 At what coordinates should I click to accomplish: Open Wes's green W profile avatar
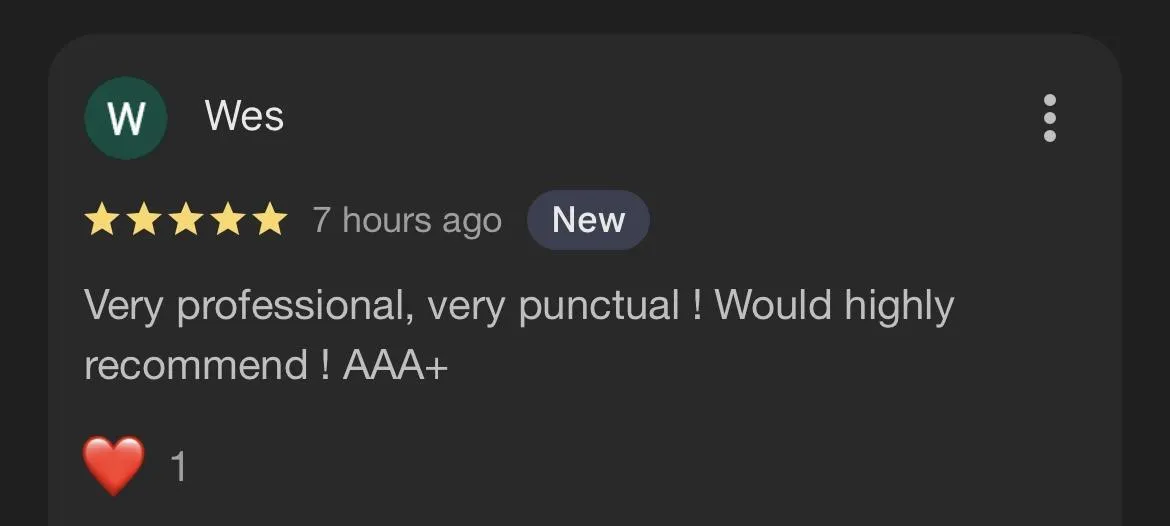[125, 117]
